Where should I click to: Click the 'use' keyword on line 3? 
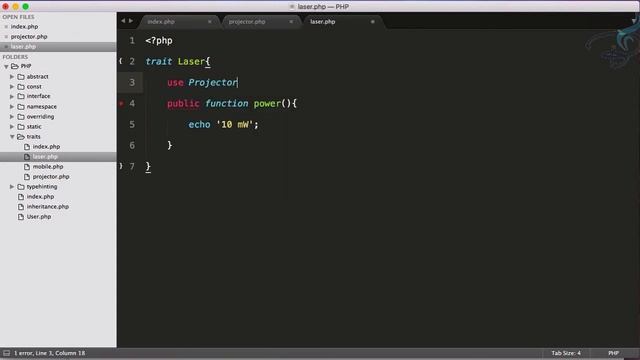tap(175, 82)
